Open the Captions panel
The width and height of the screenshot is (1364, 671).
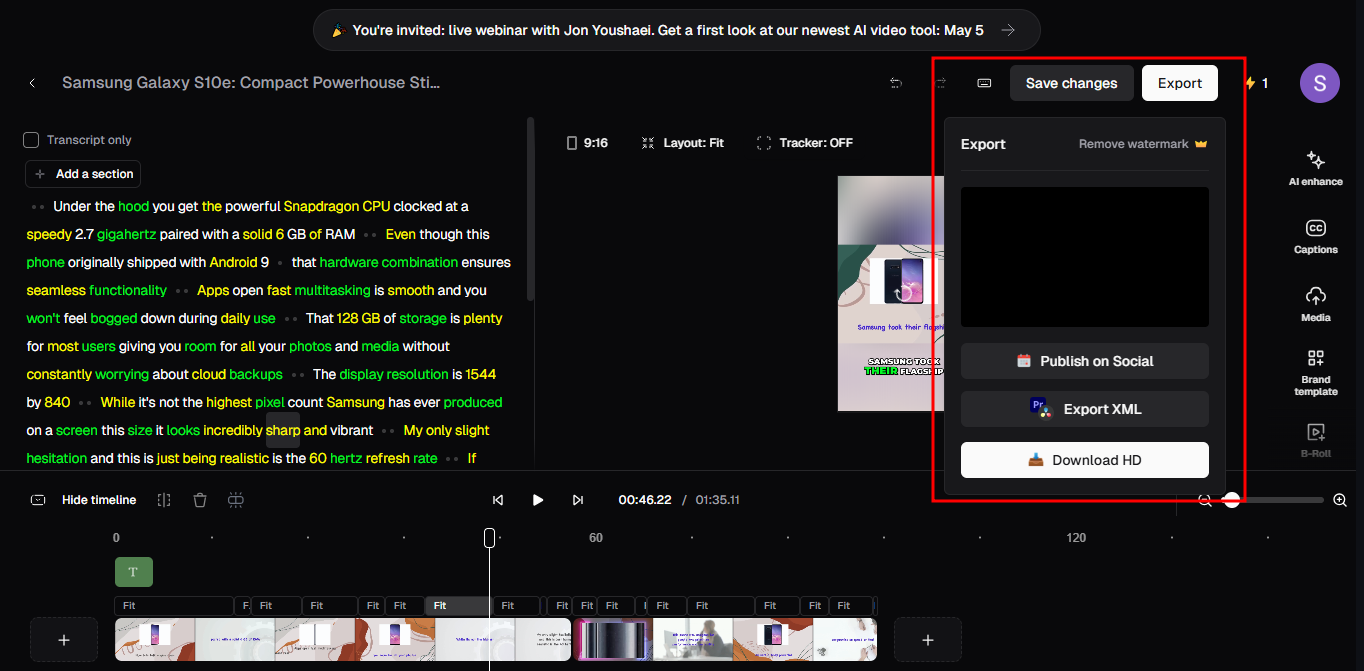(x=1315, y=237)
